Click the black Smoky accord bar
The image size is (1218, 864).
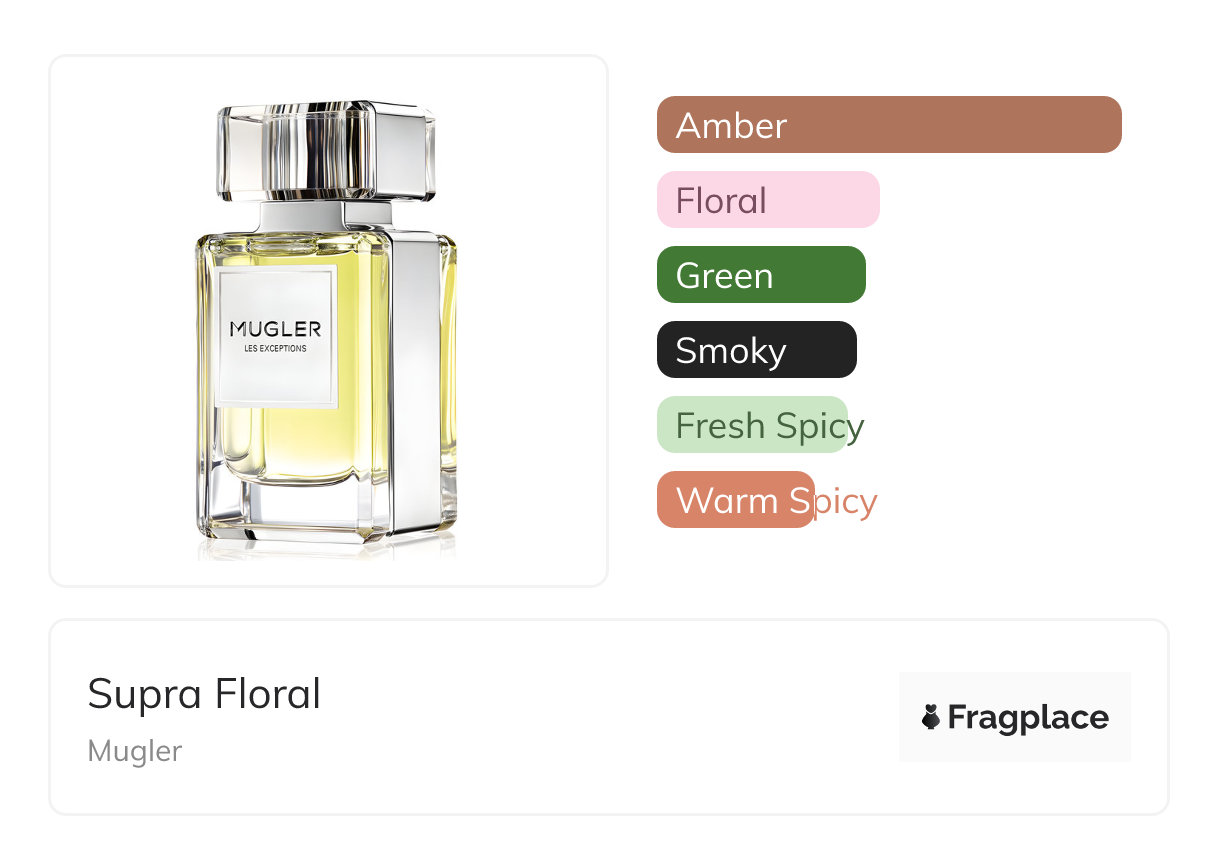coord(756,350)
